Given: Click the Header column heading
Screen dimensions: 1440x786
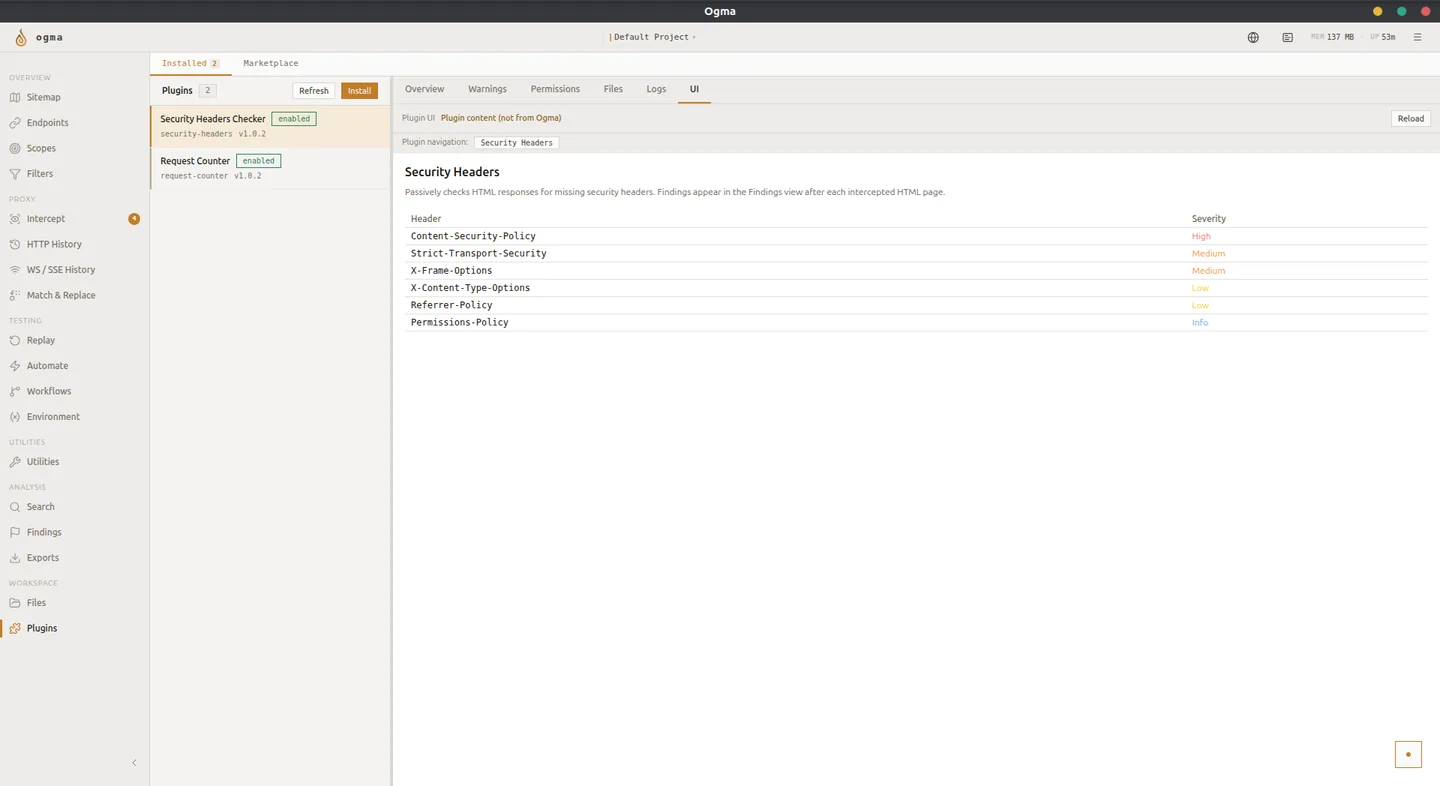Looking at the screenshot, I should coord(426,219).
